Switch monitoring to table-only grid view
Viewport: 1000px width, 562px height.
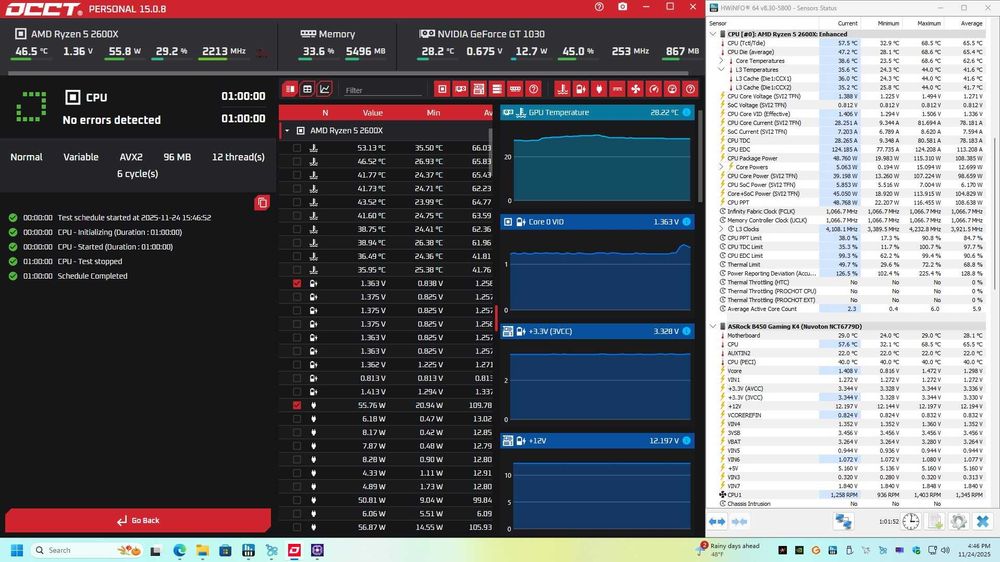307,89
